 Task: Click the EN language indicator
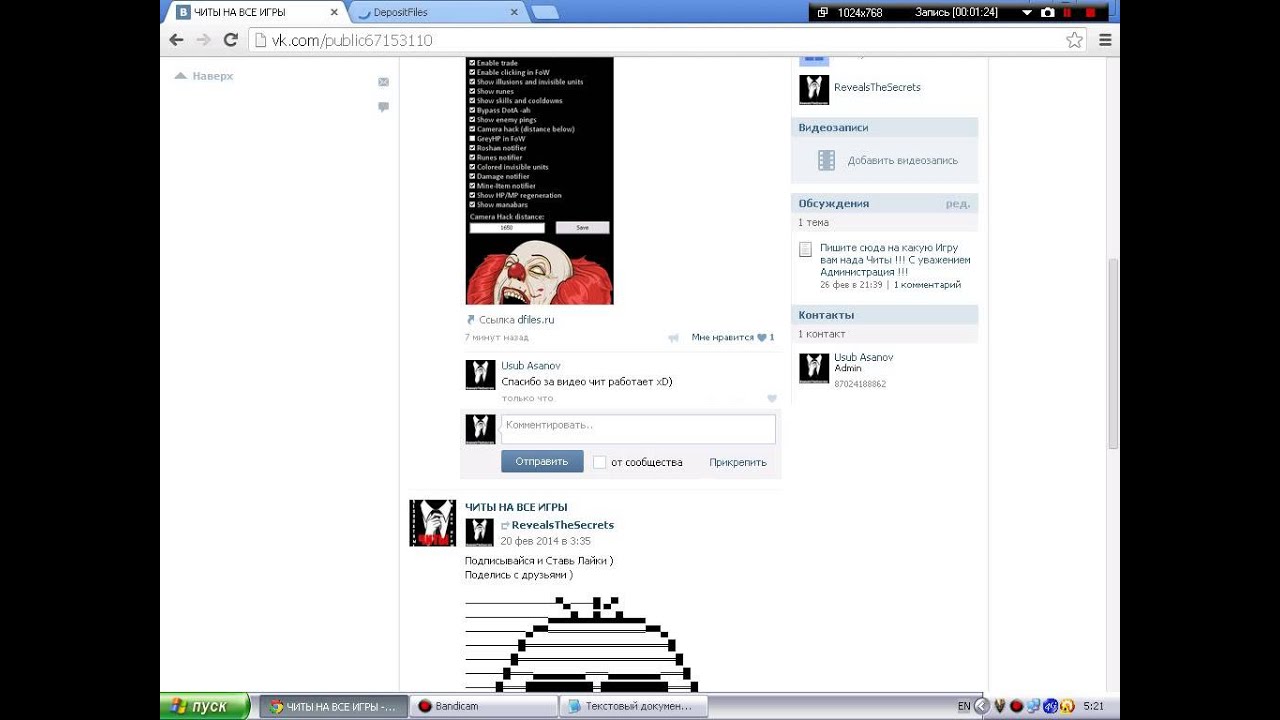tap(964, 706)
